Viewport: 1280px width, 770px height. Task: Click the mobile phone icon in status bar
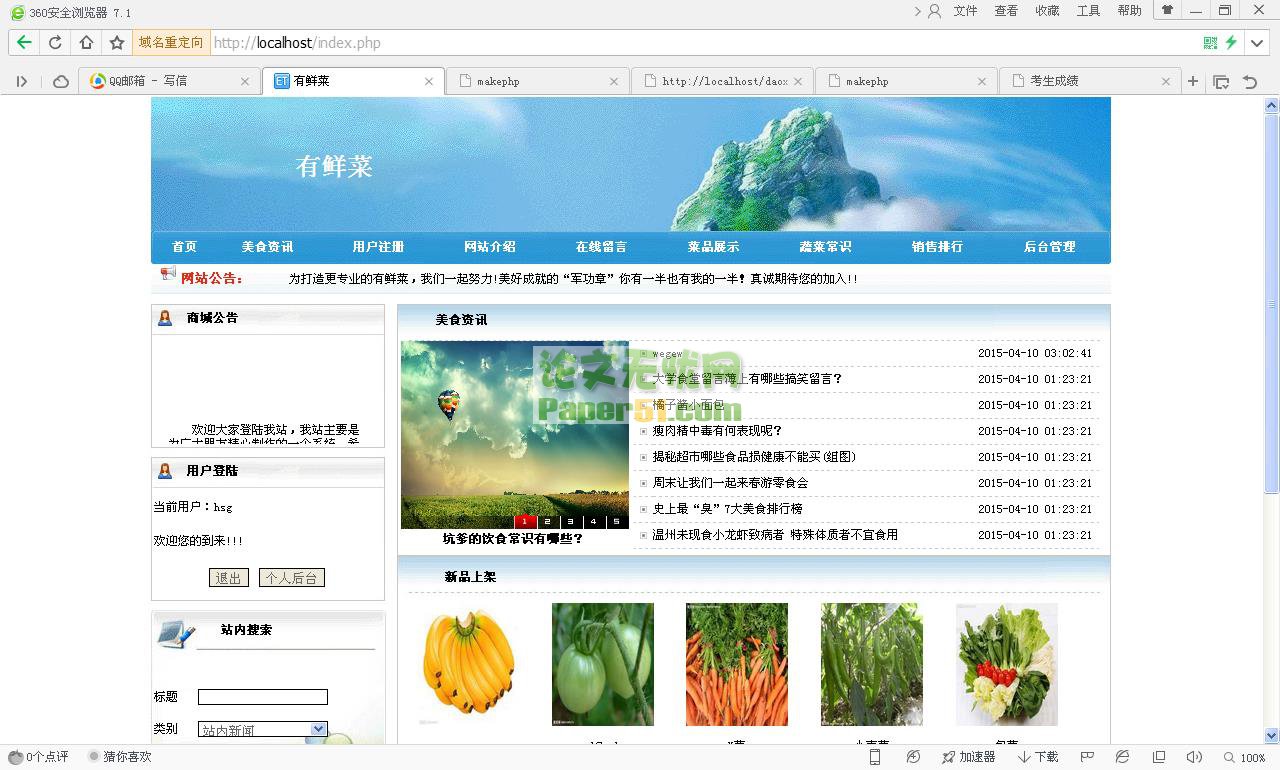875,757
